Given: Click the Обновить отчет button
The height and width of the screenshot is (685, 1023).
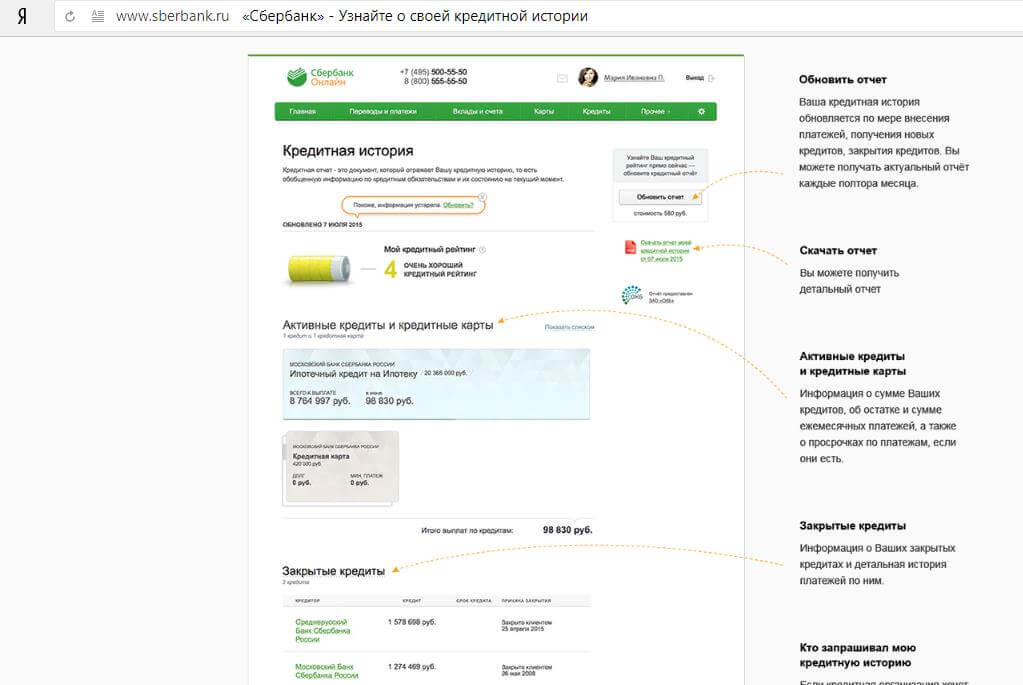Looking at the screenshot, I should point(660,197).
